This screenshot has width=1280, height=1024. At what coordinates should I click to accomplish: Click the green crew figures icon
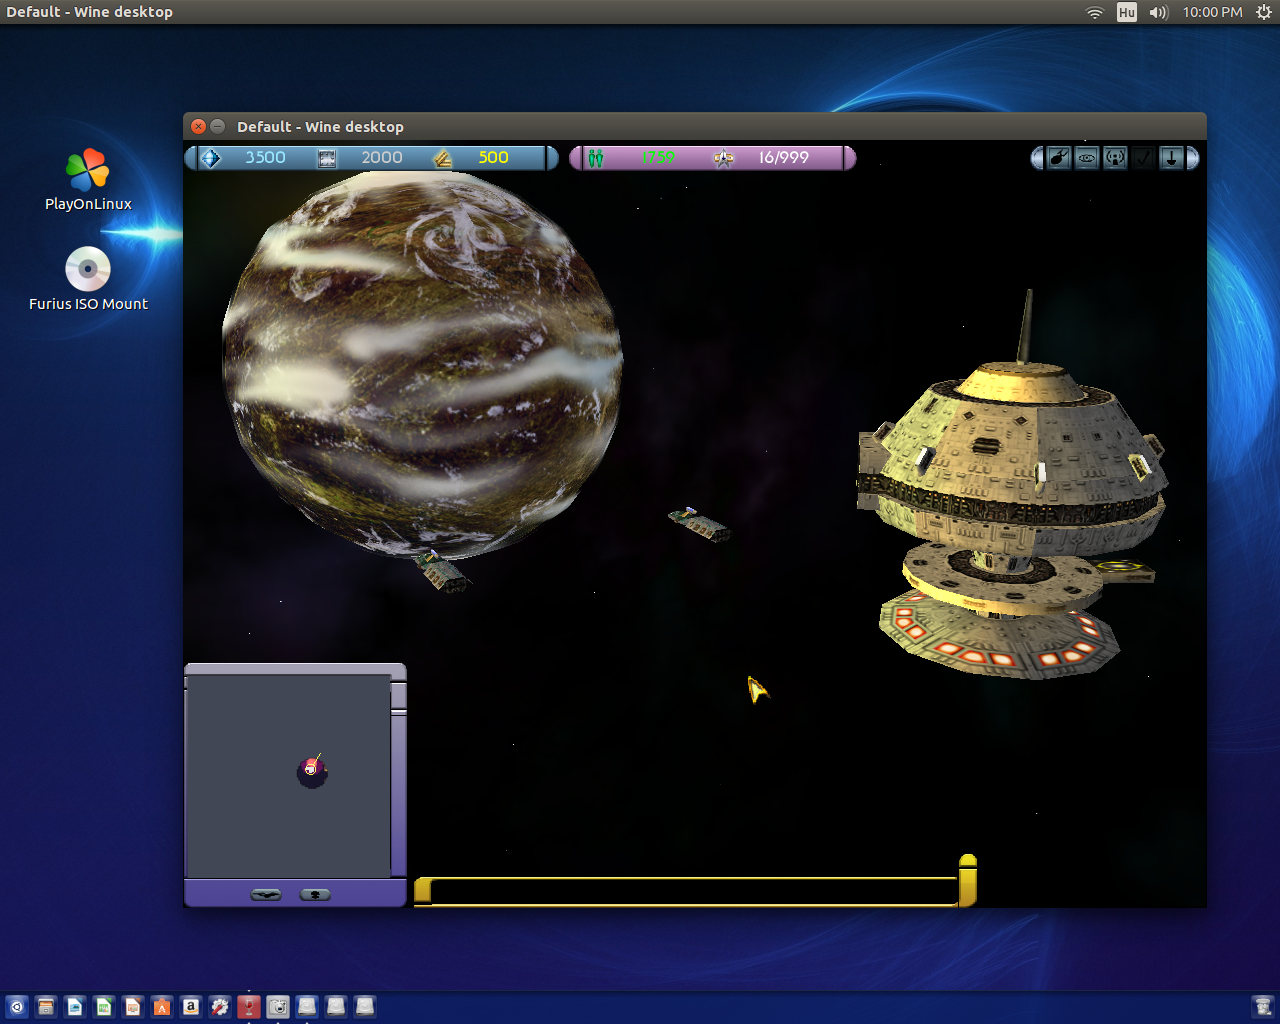coord(596,158)
